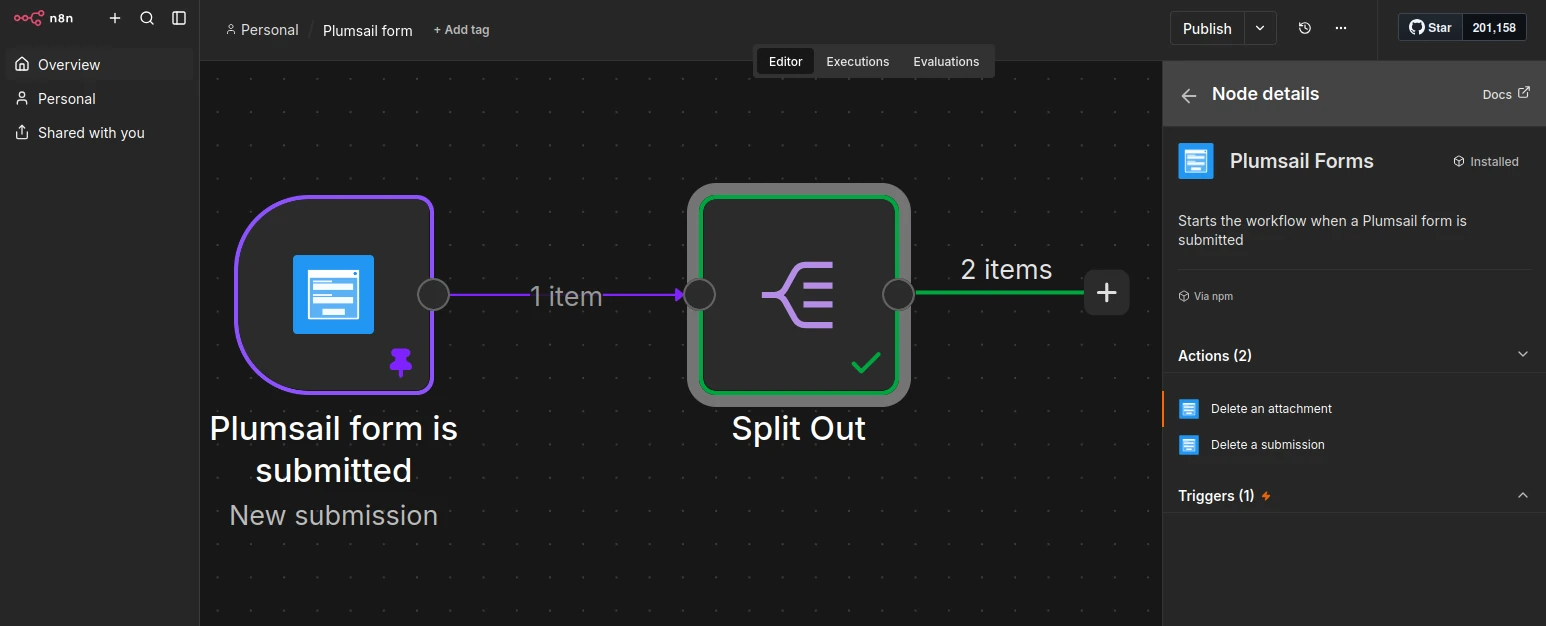The height and width of the screenshot is (626, 1546).
Task: Click GitHub star count 201,158
Action: pyautogui.click(x=1494, y=28)
